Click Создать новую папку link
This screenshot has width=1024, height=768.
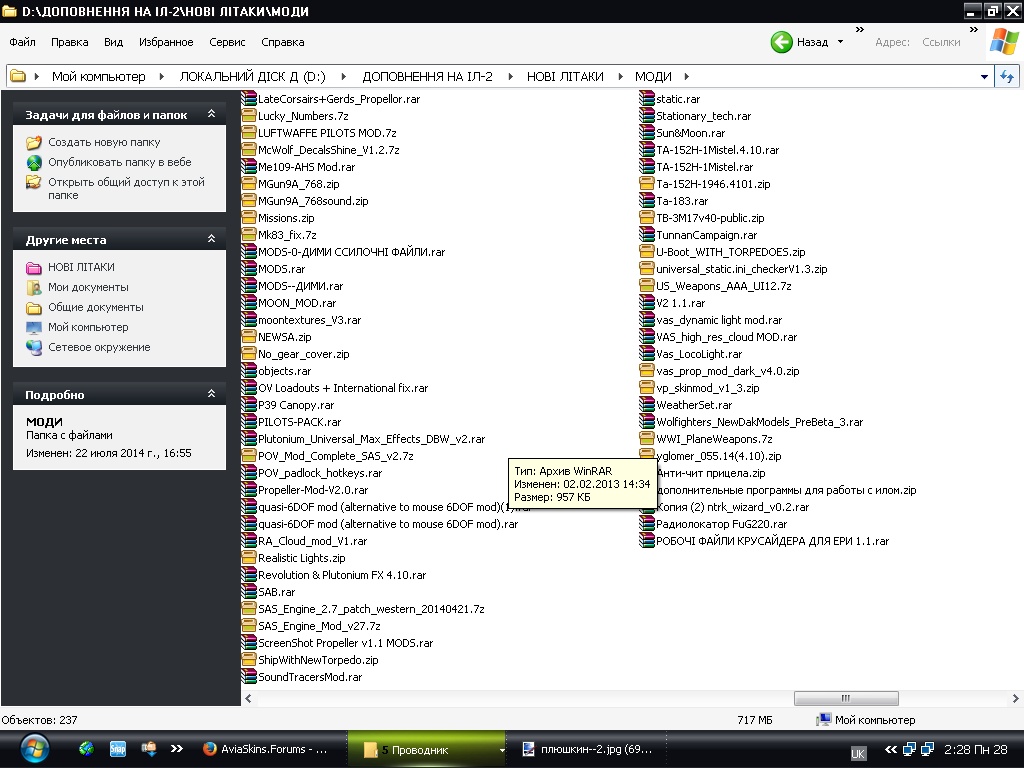click(104, 142)
